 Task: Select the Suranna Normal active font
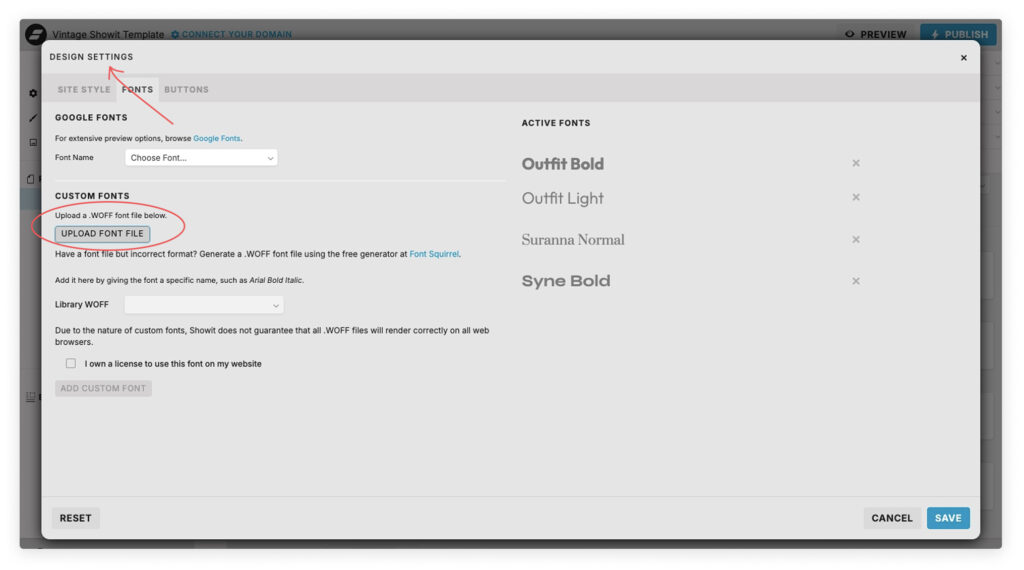573,240
